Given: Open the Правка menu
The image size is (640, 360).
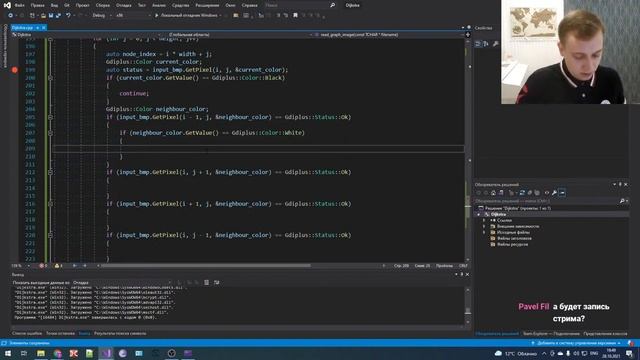Looking at the screenshot, I should coord(38,5).
